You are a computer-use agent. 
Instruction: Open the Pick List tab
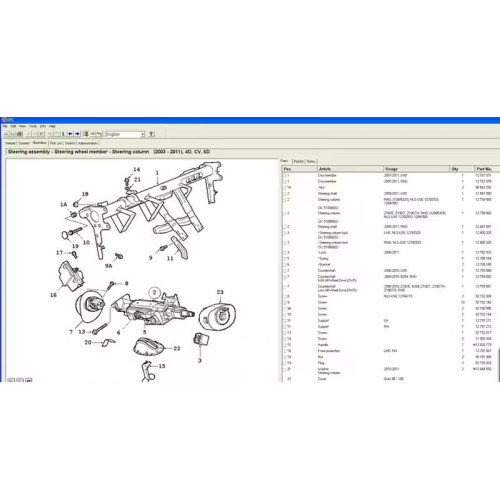(x=56, y=143)
